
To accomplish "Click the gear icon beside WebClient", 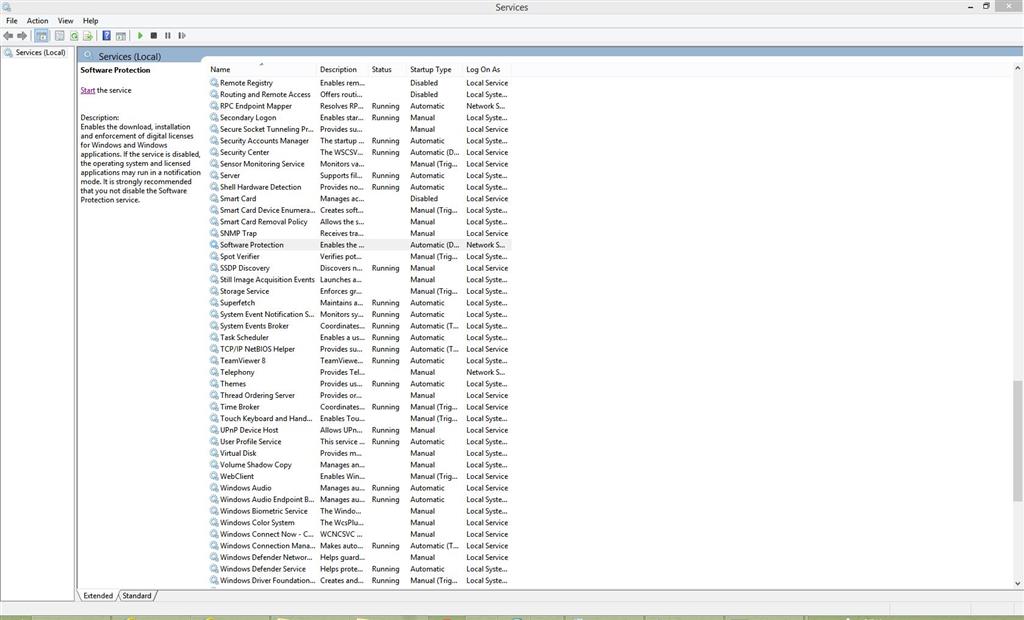I will point(214,476).
